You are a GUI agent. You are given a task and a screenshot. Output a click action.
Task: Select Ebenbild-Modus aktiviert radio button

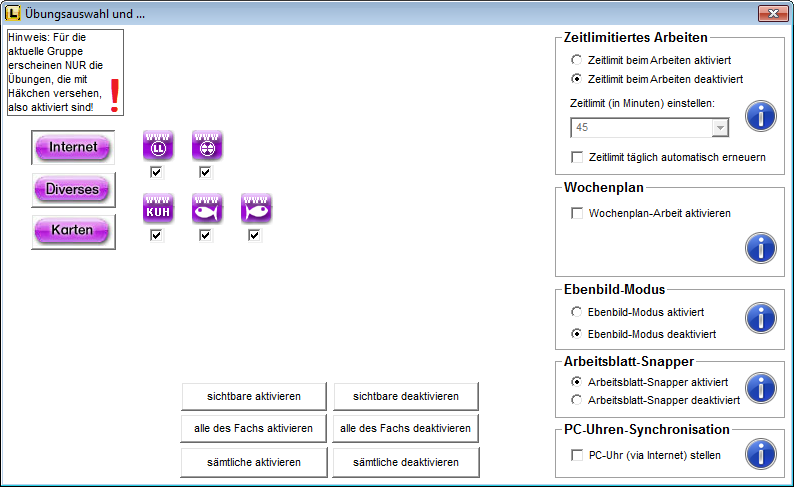577,312
